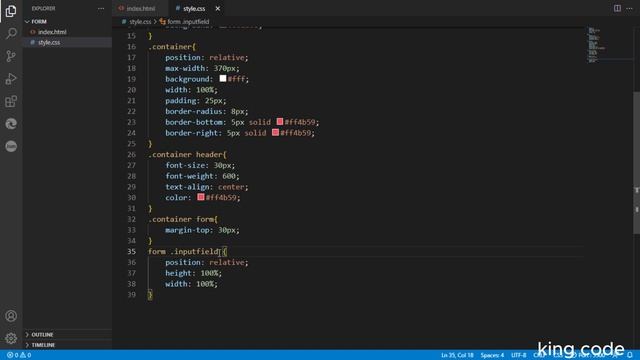Open the errors and warnings status indicator

click(x=19, y=355)
